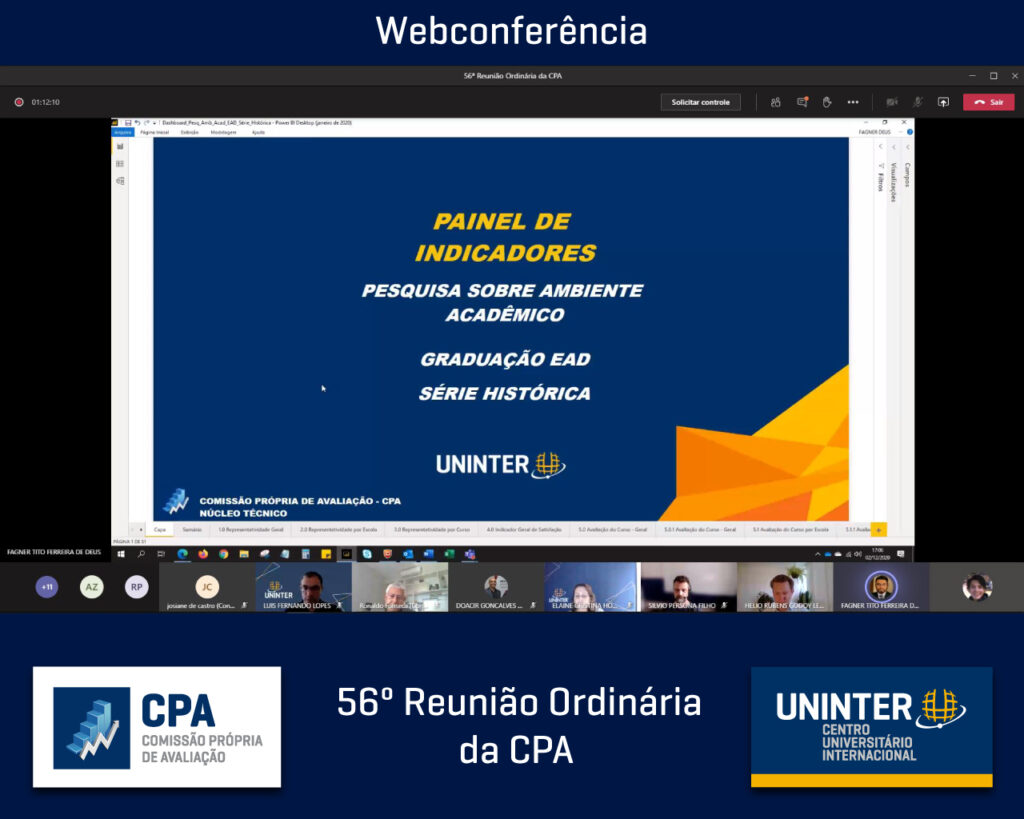Add a new page with plus button
Viewport: 1024px width, 819px height.
coord(879,530)
